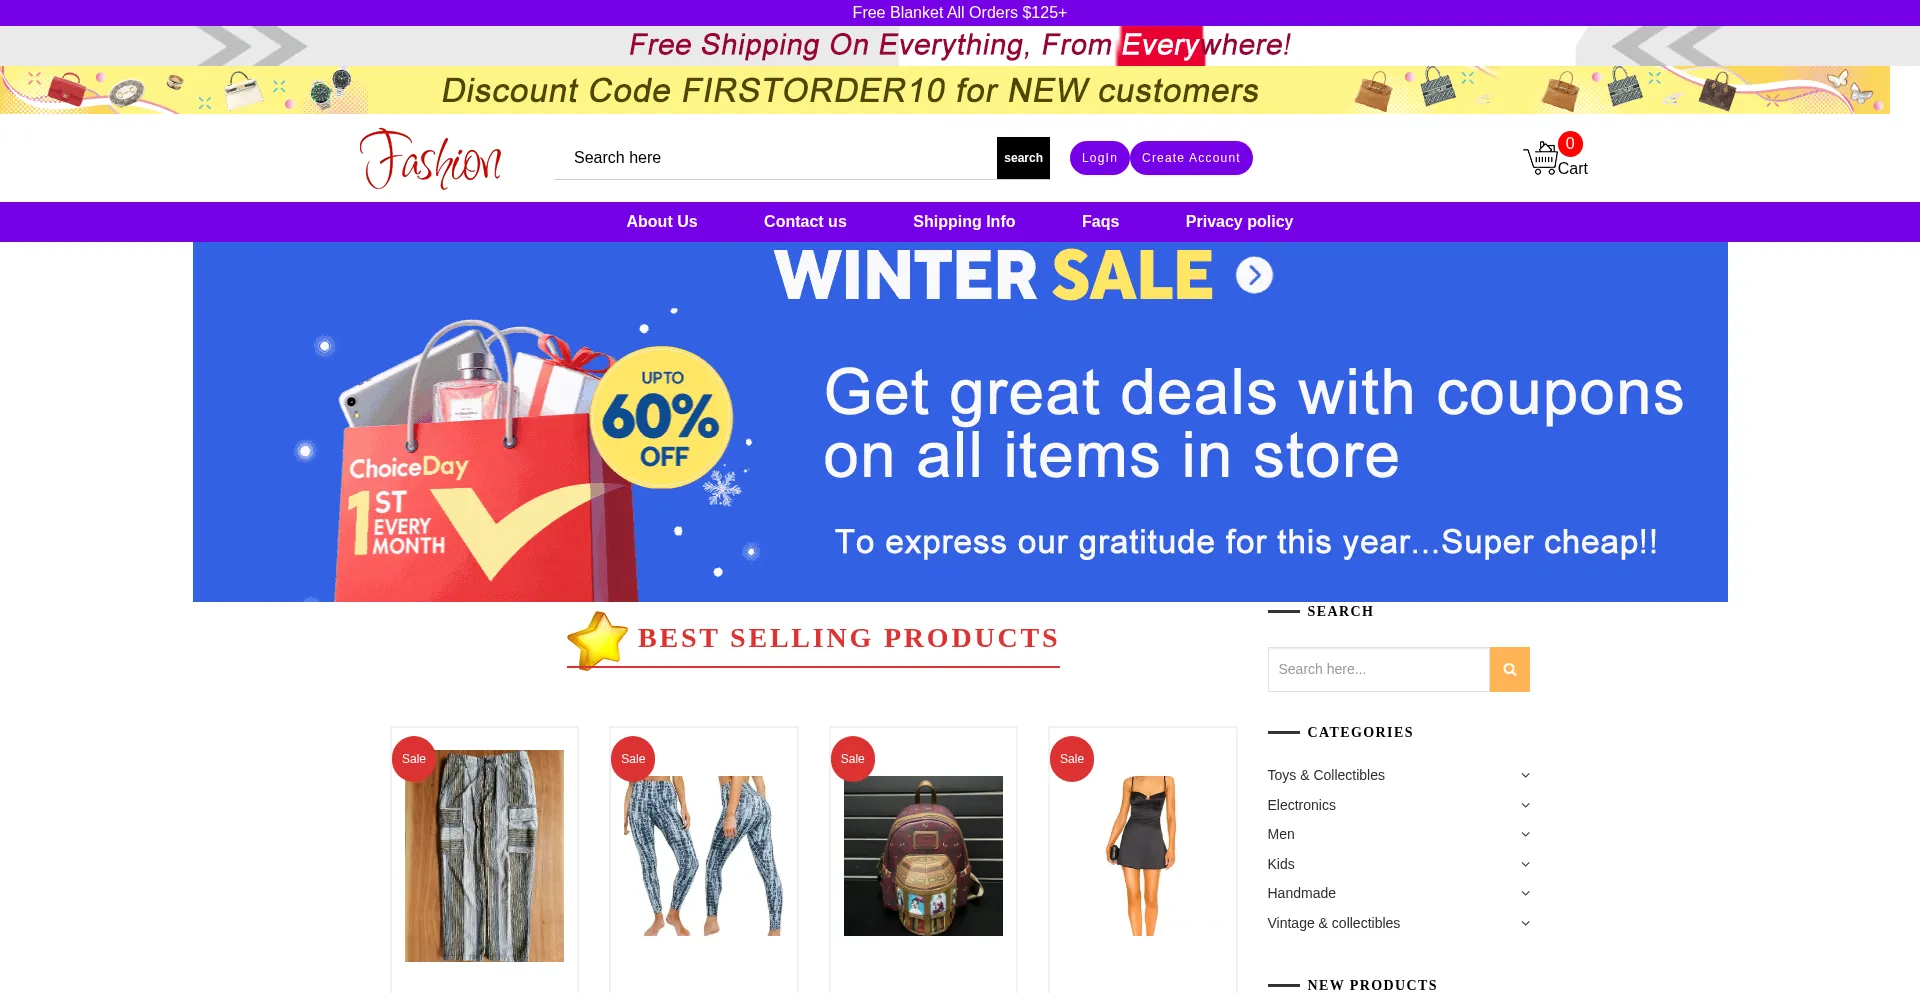Open the Shipping Info menu item

[964, 222]
